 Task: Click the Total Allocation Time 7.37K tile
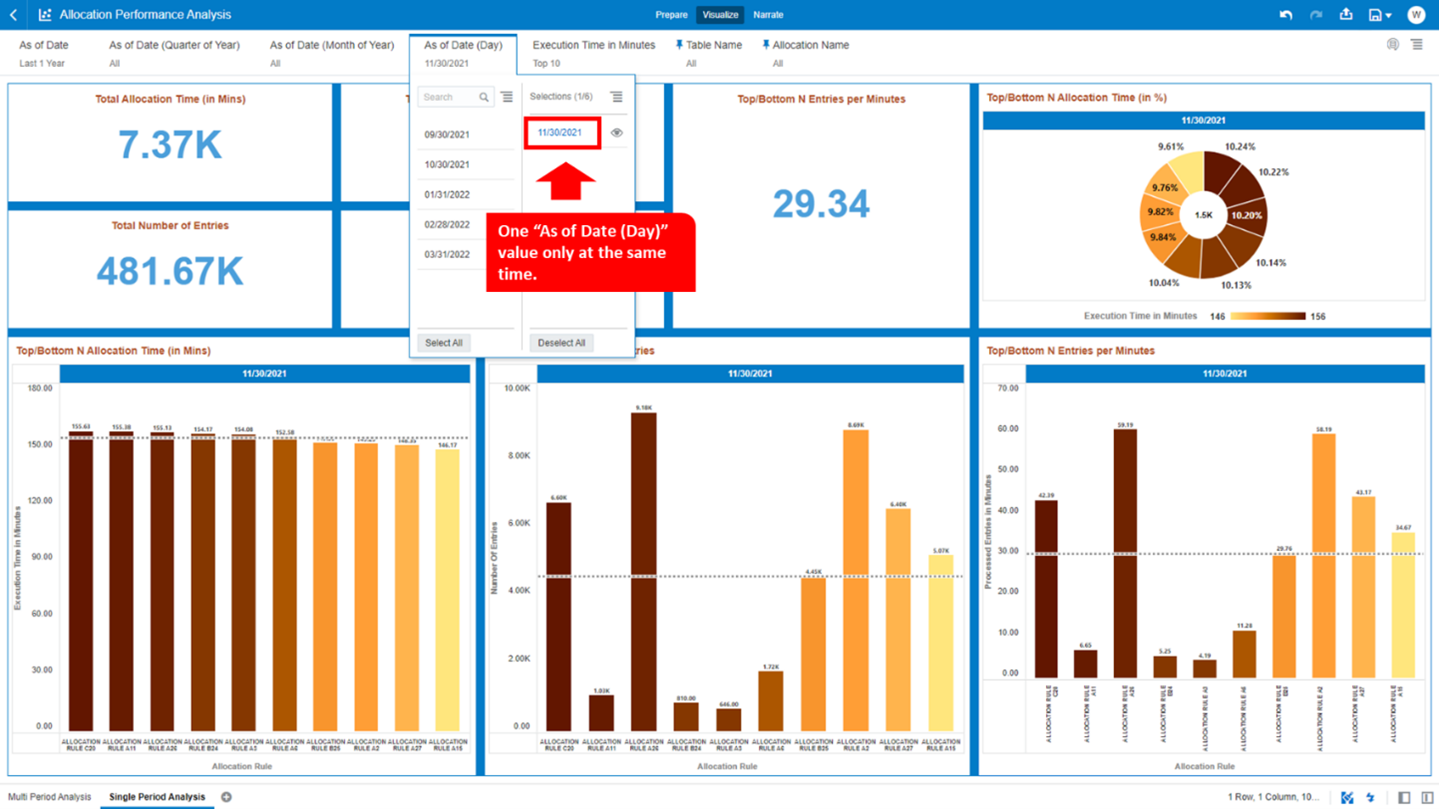coord(170,143)
